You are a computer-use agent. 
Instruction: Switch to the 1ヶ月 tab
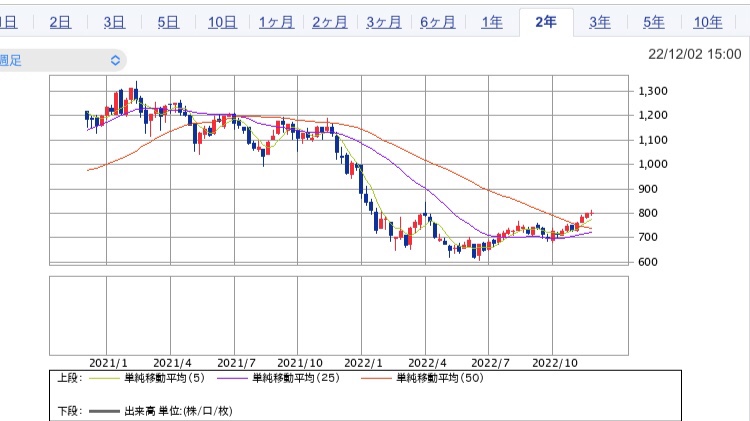(x=276, y=22)
